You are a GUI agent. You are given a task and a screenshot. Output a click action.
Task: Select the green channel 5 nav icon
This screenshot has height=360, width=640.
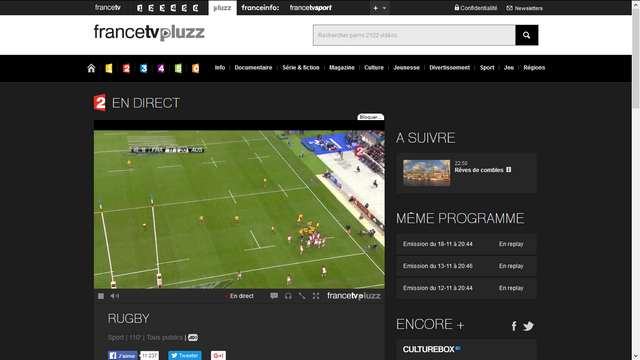178,68
